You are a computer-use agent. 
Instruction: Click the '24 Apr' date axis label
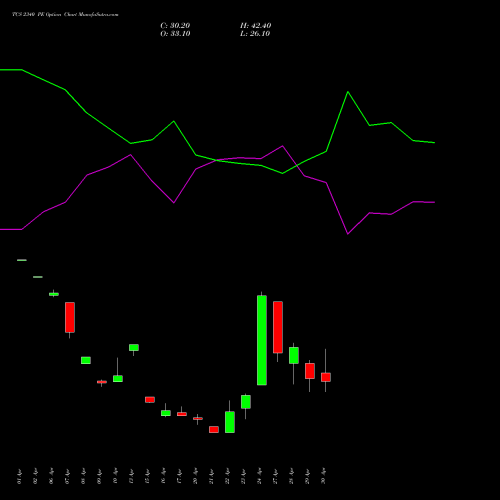click(259, 476)
